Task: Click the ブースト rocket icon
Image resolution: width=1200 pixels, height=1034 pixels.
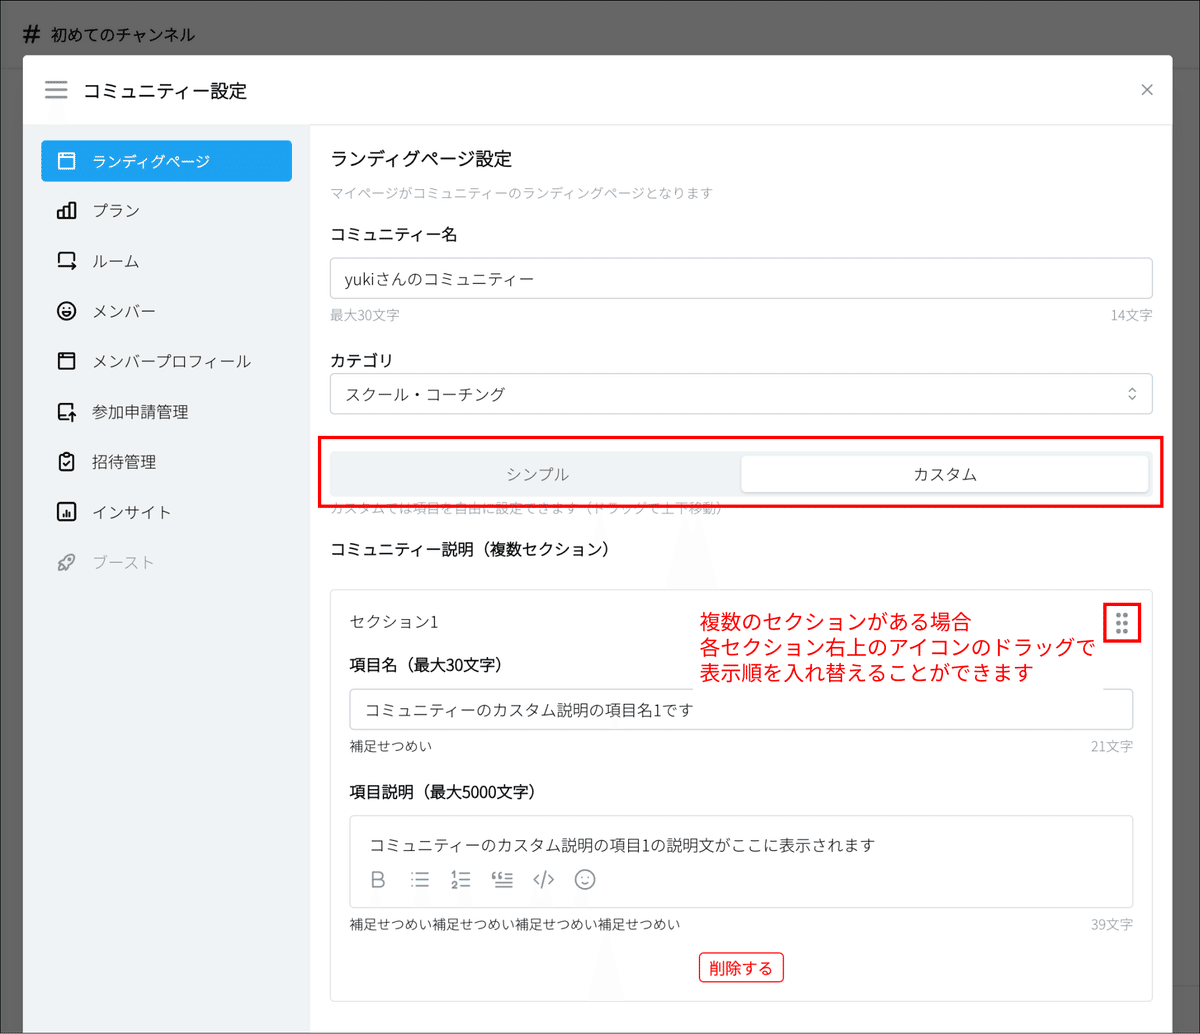Action: pos(67,562)
